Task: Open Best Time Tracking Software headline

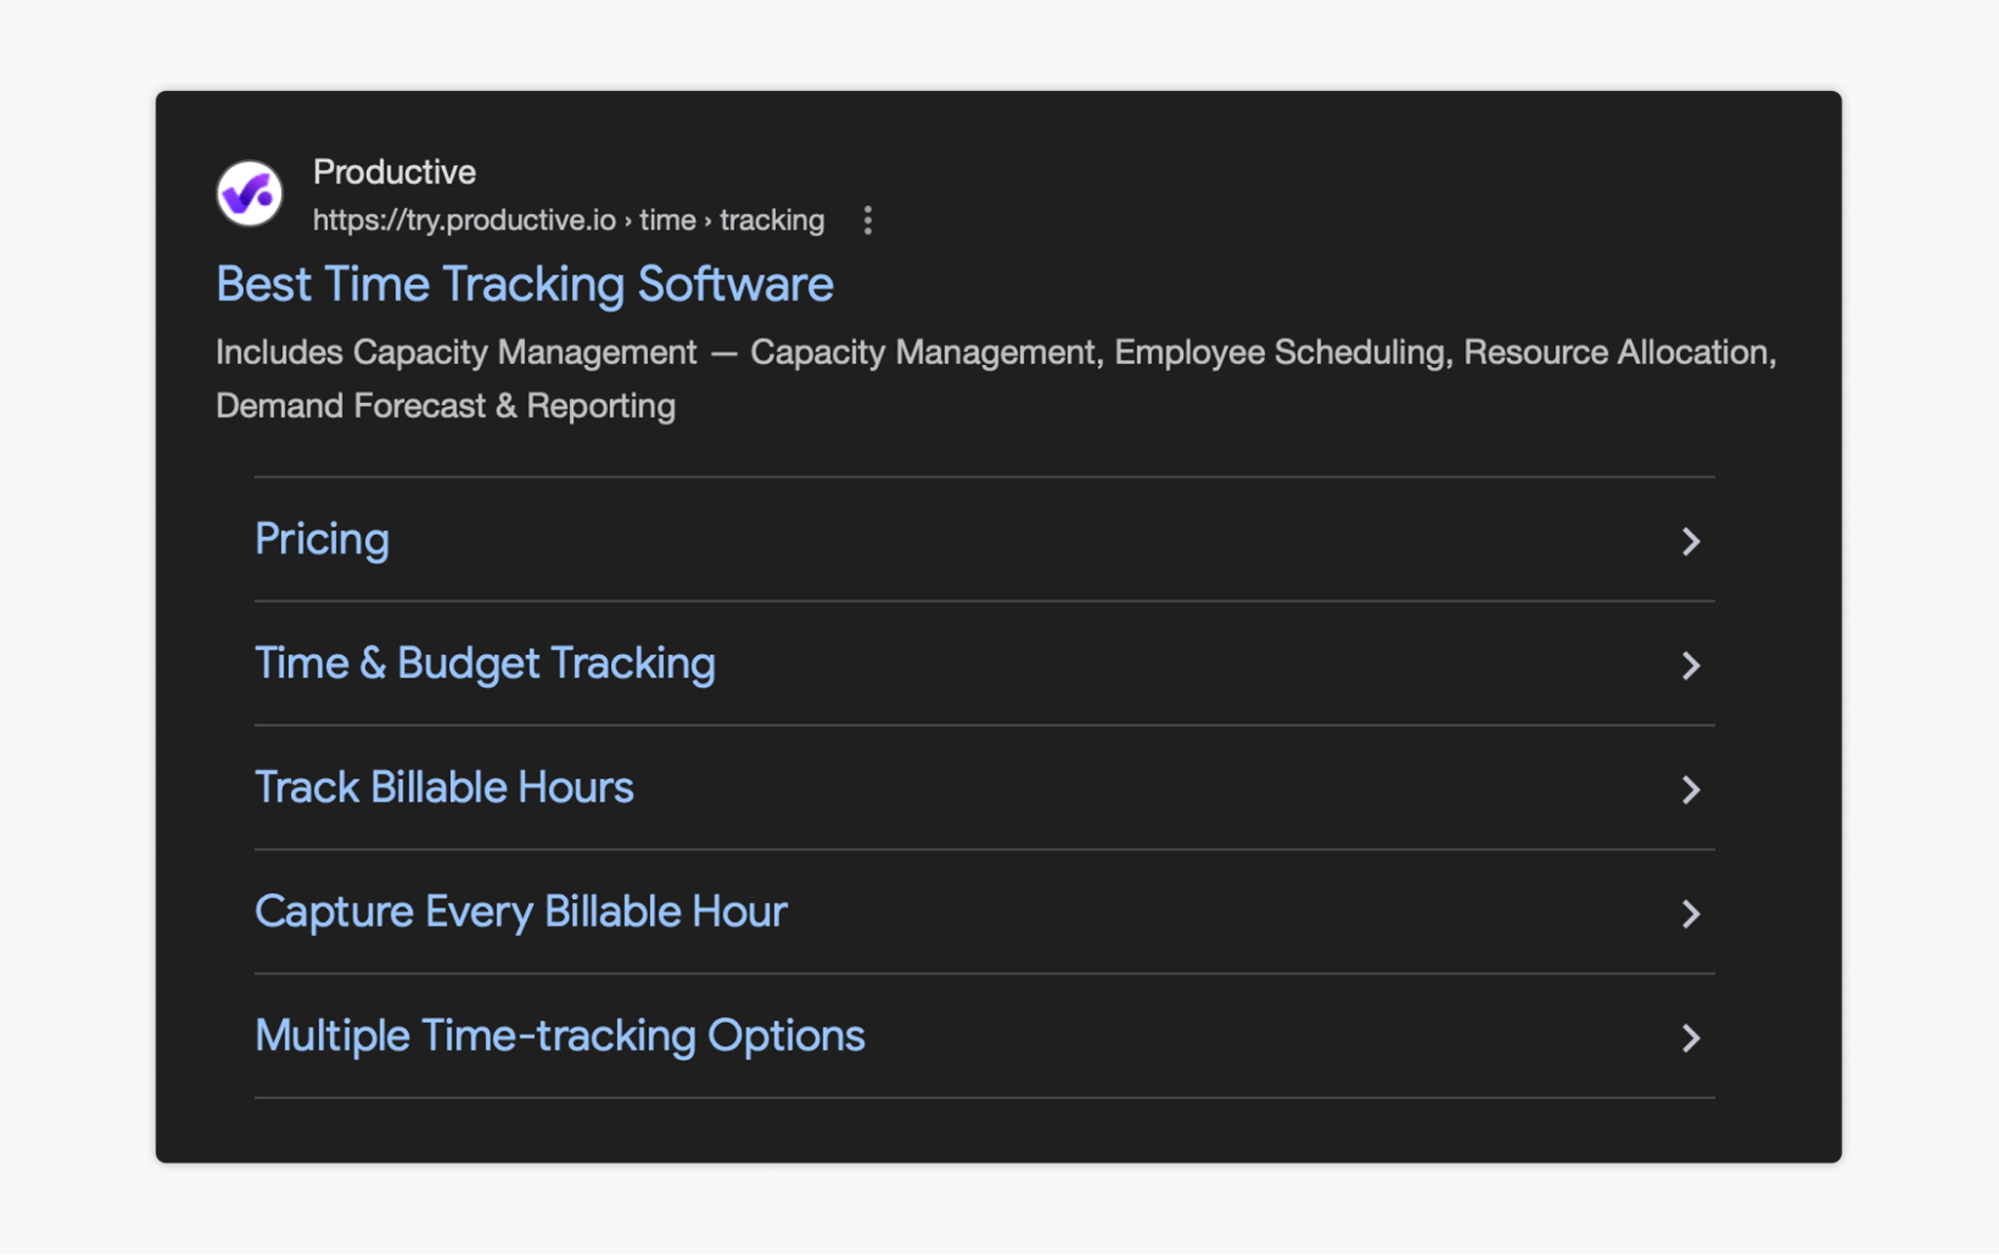Action: tap(524, 284)
